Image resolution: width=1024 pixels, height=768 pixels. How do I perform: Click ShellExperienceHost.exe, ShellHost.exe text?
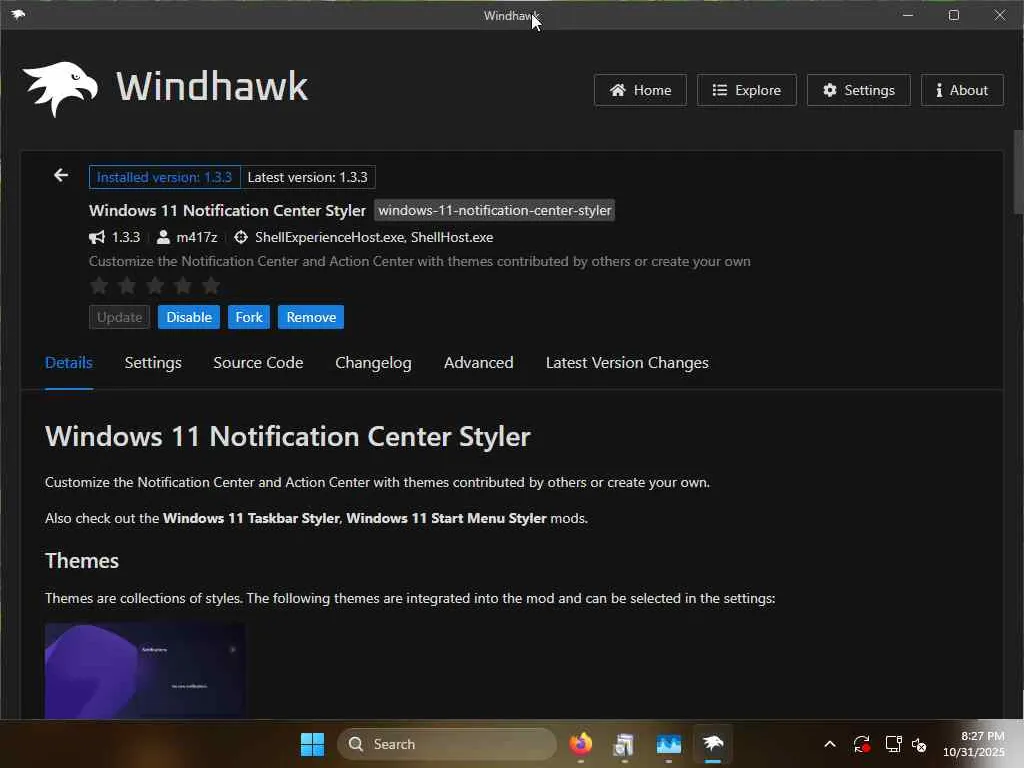(x=374, y=237)
